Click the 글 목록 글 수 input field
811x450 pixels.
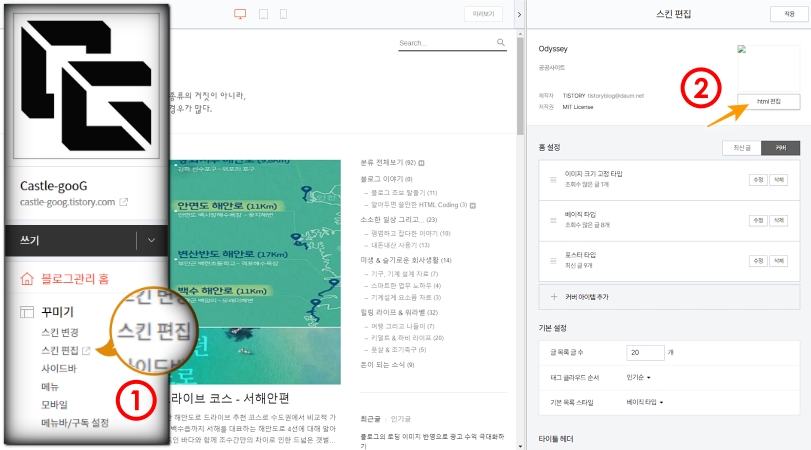pos(645,352)
